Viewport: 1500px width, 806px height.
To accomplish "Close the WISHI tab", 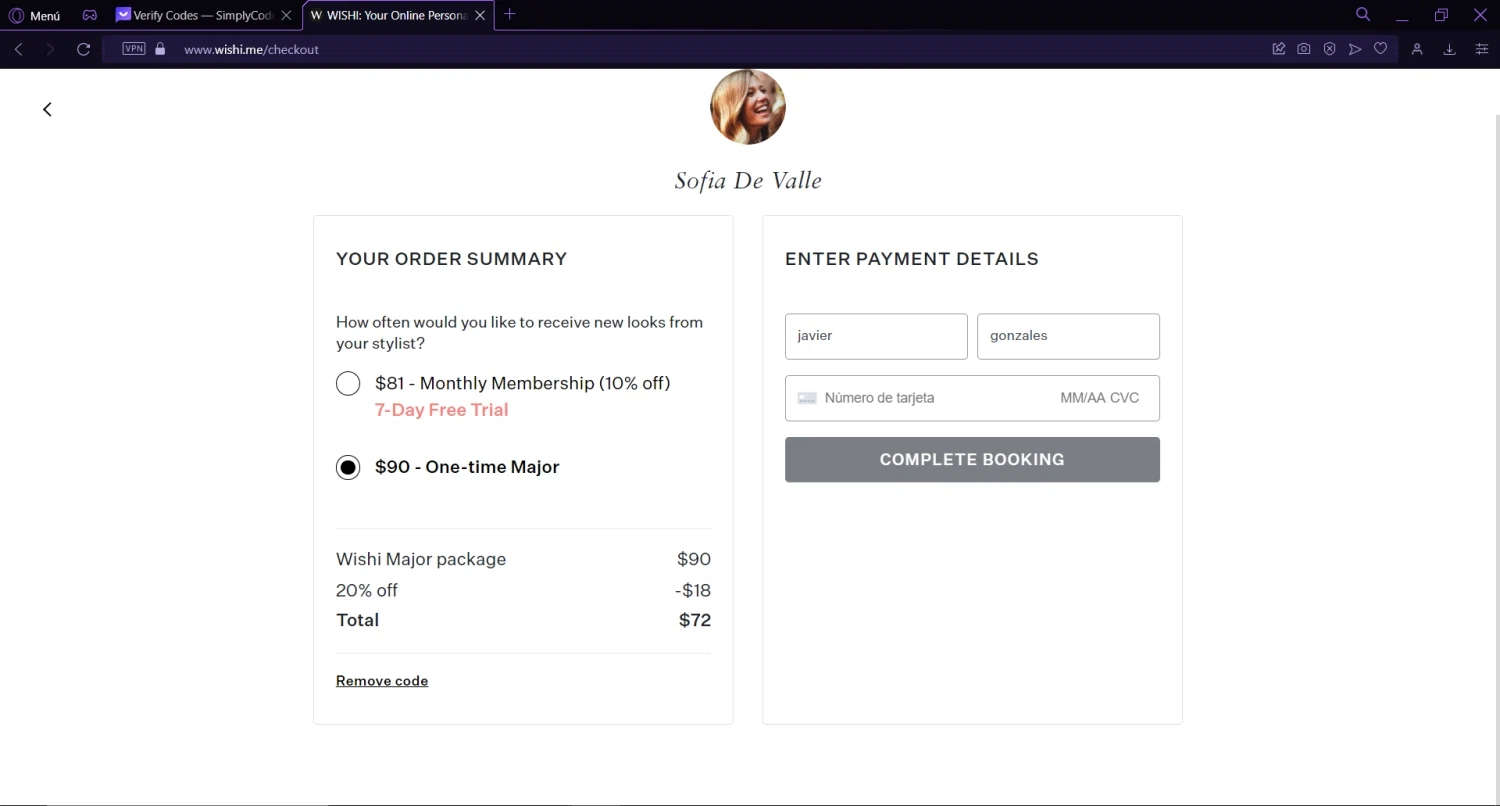I will pyautogui.click(x=480, y=15).
